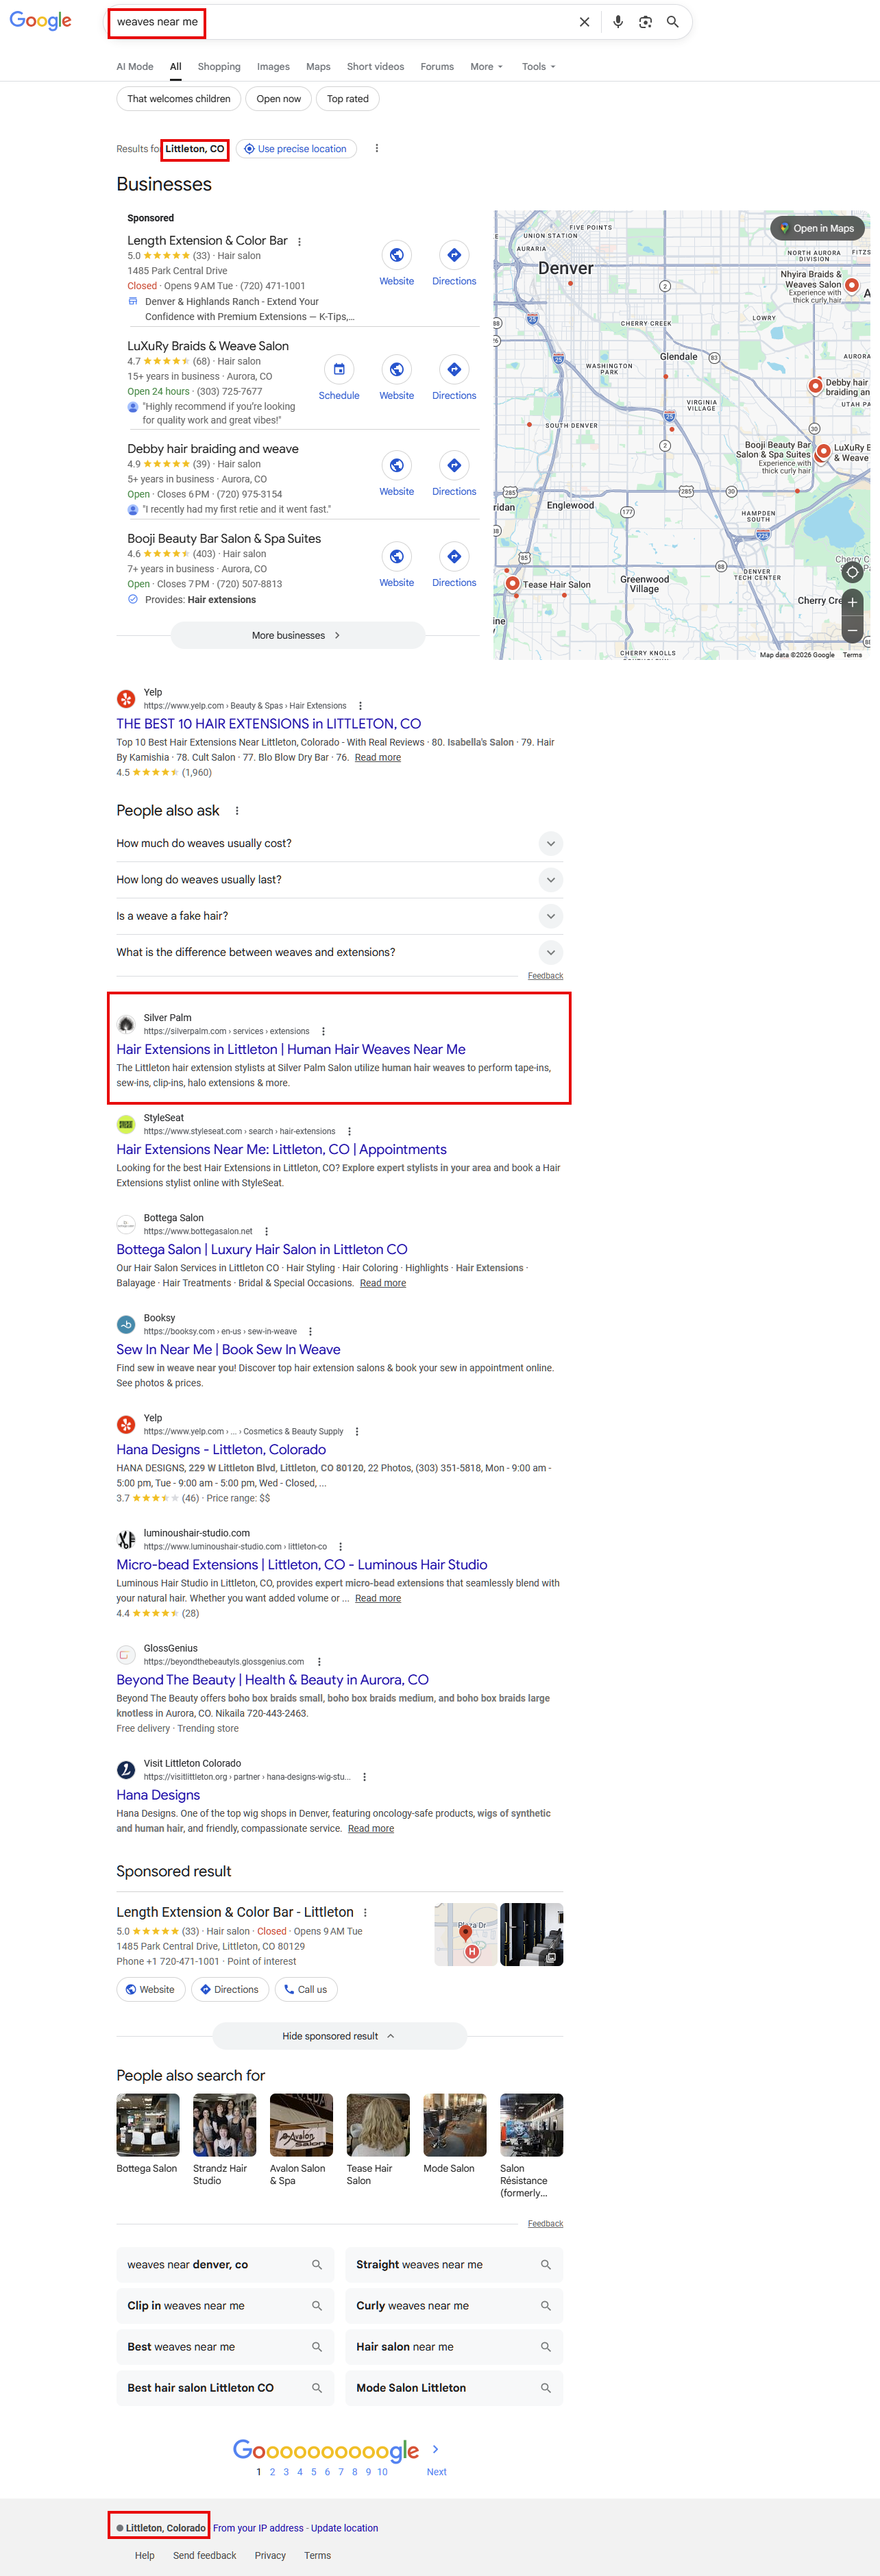Clear the search box text
This screenshot has width=880, height=2576.
(585, 22)
